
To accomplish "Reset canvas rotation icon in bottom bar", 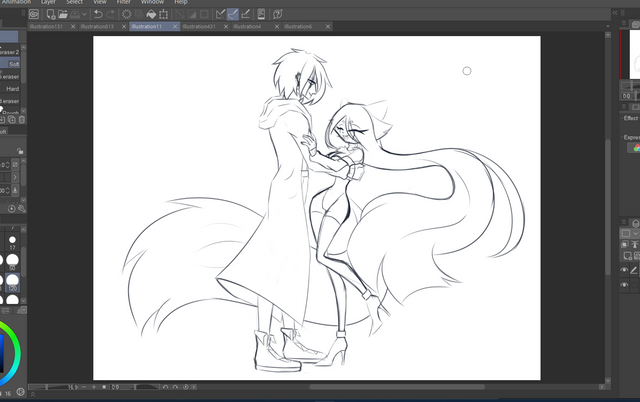I will [x=186, y=387].
